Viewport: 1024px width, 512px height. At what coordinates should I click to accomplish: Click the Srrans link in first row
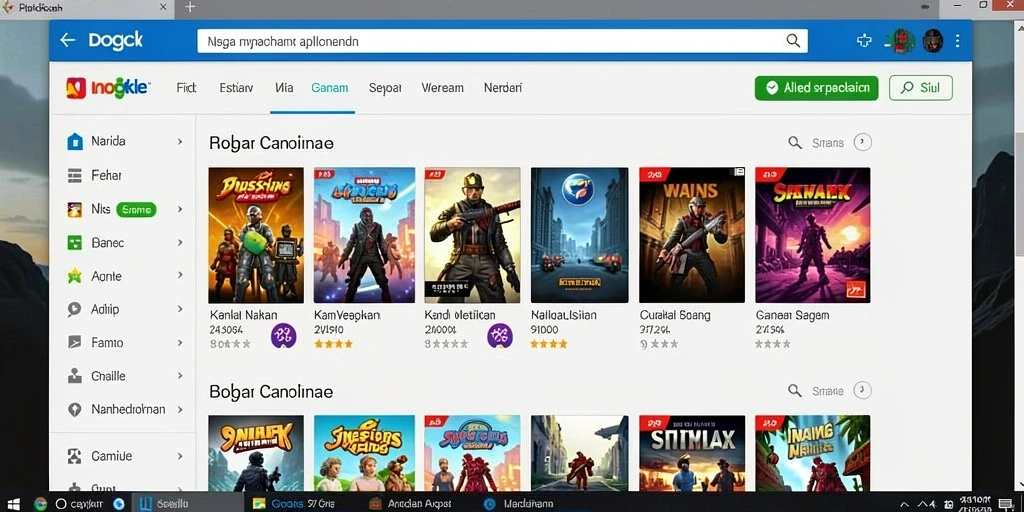[x=827, y=142]
